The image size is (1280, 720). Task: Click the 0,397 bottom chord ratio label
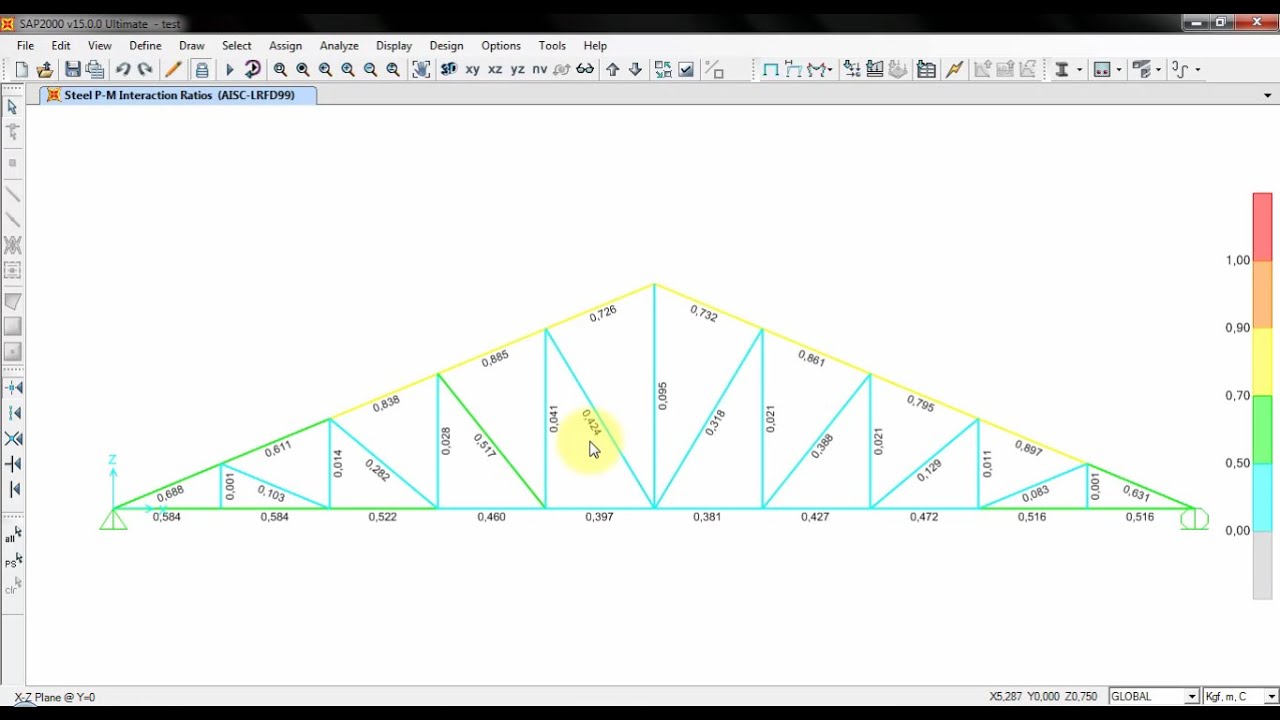tap(599, 517)
